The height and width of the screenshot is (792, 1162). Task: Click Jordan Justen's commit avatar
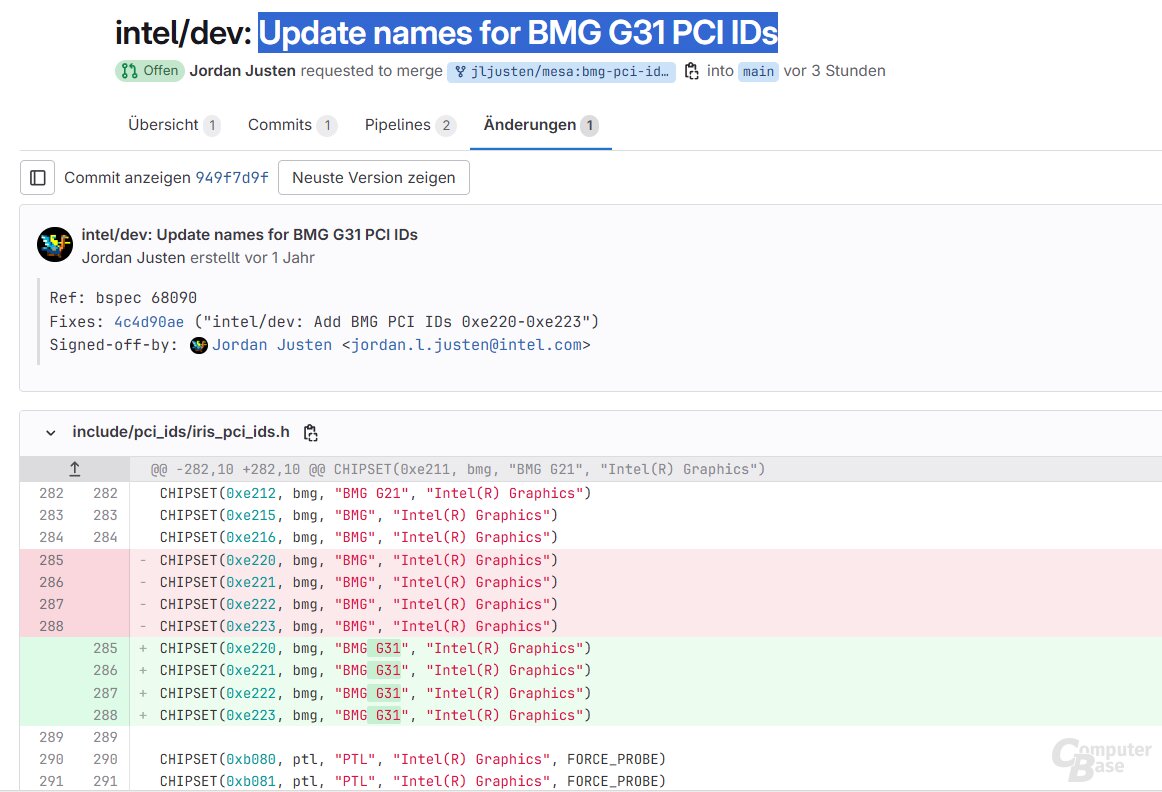[55, 245]
